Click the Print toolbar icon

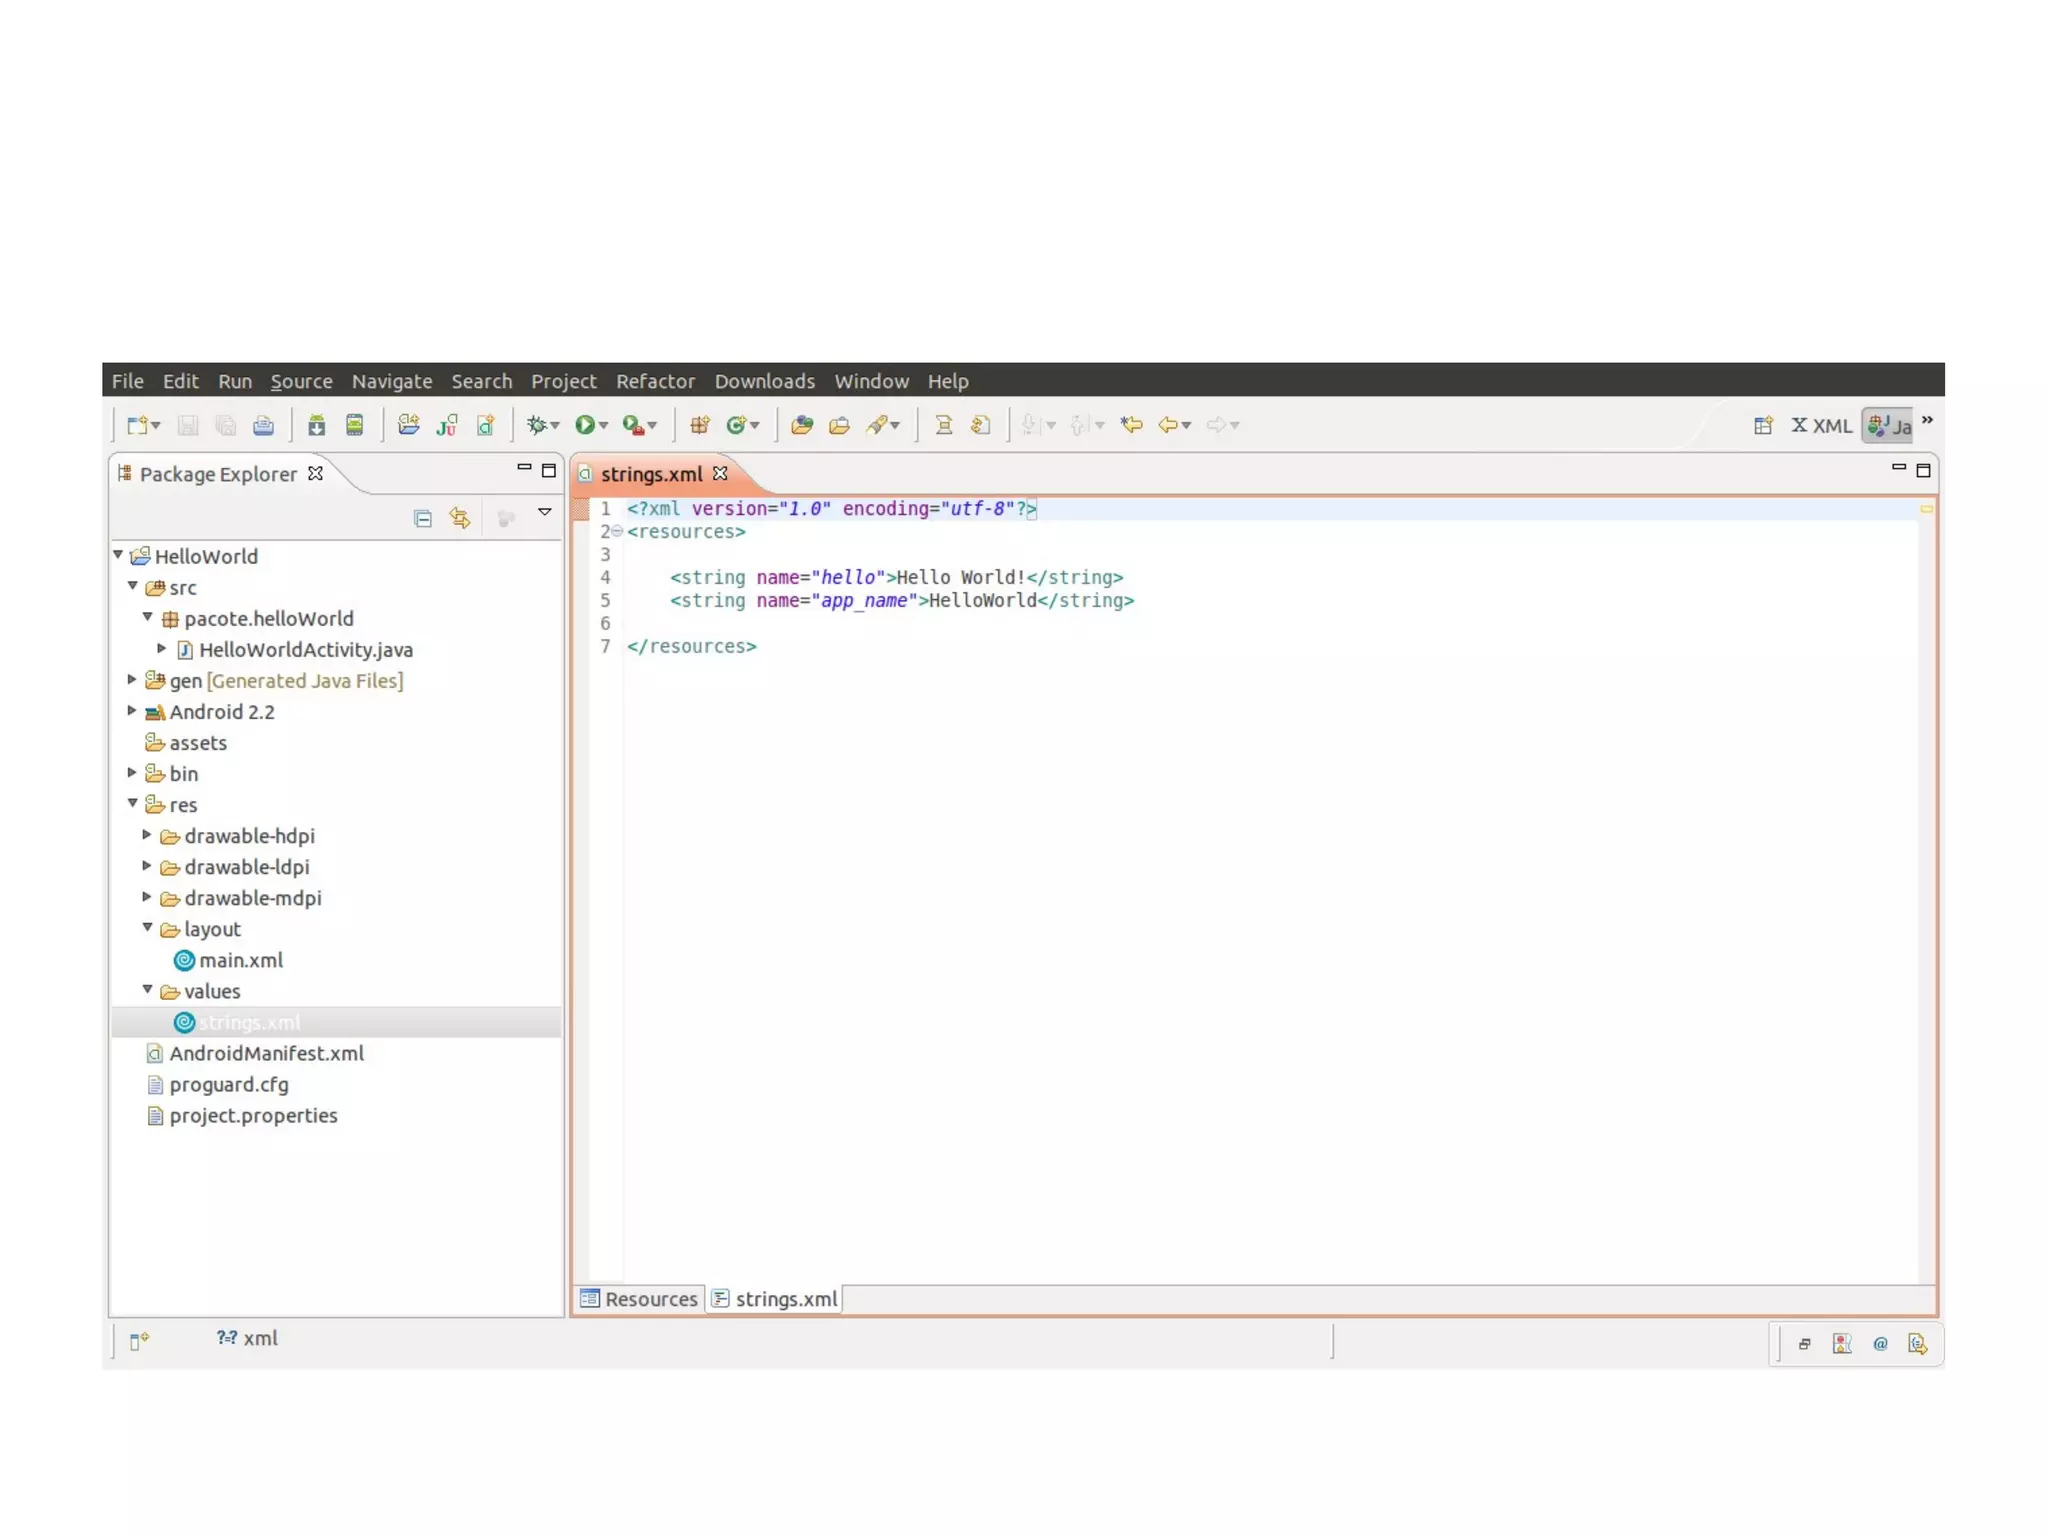tap(263, 425)
